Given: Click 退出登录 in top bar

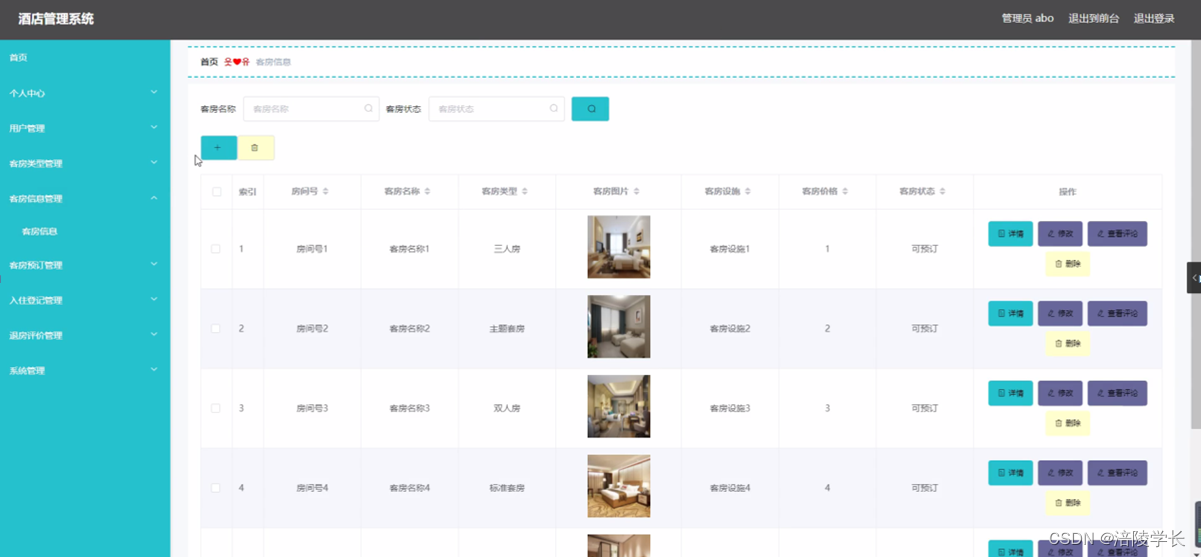Looking at the screenshot, I should click(1154, 18).
